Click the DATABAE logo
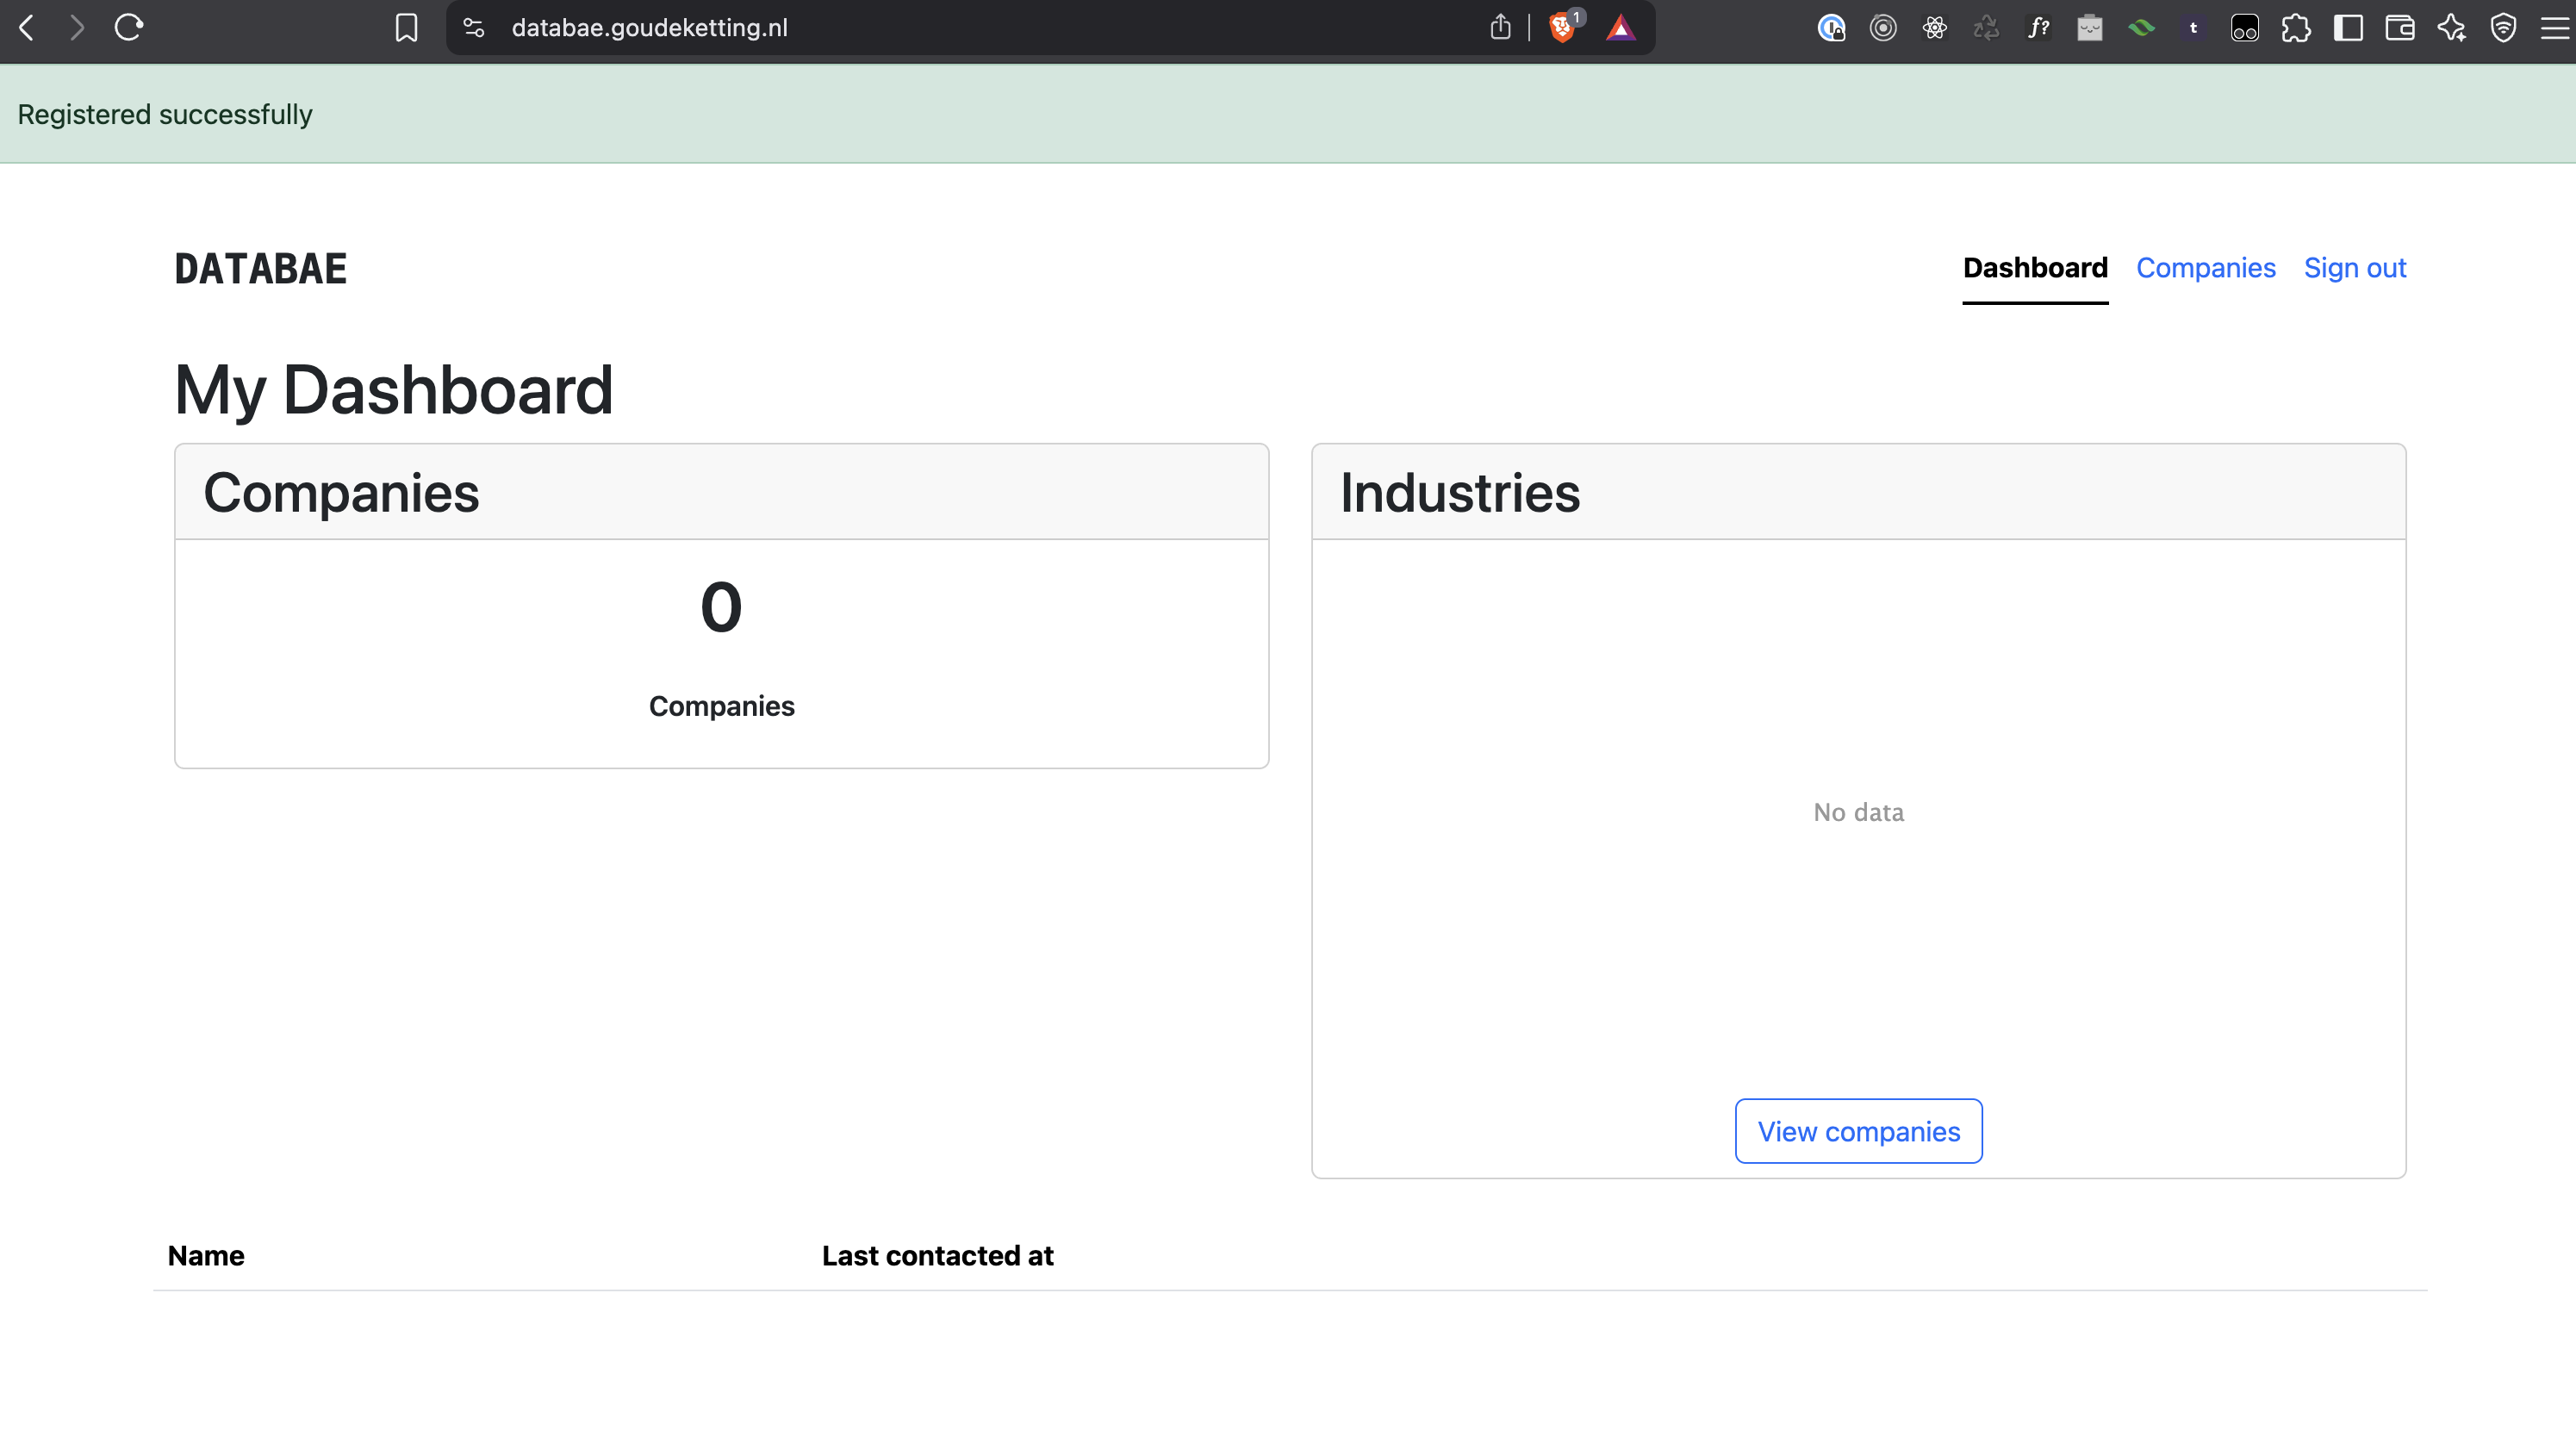This screenshot has width=2576, height=1430. [x=261, y=268]
